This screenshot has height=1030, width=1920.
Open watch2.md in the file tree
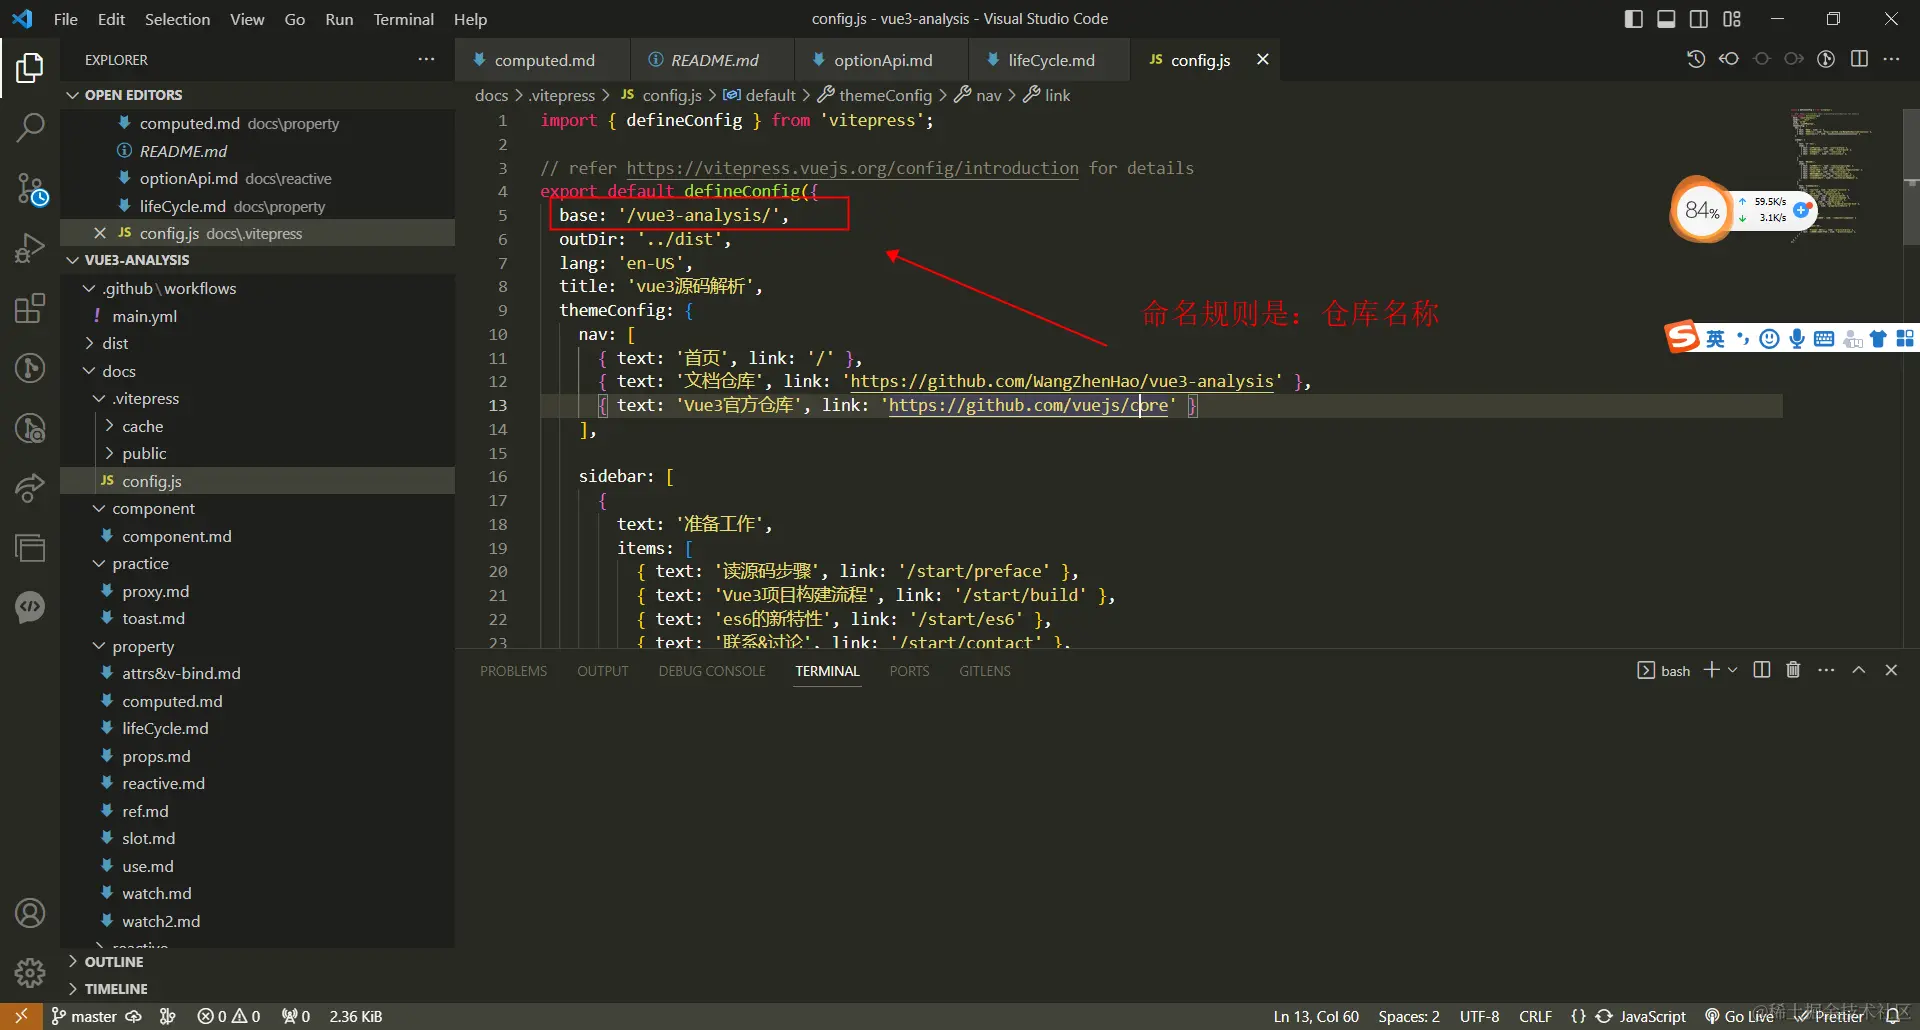click(x=161, y=921)
